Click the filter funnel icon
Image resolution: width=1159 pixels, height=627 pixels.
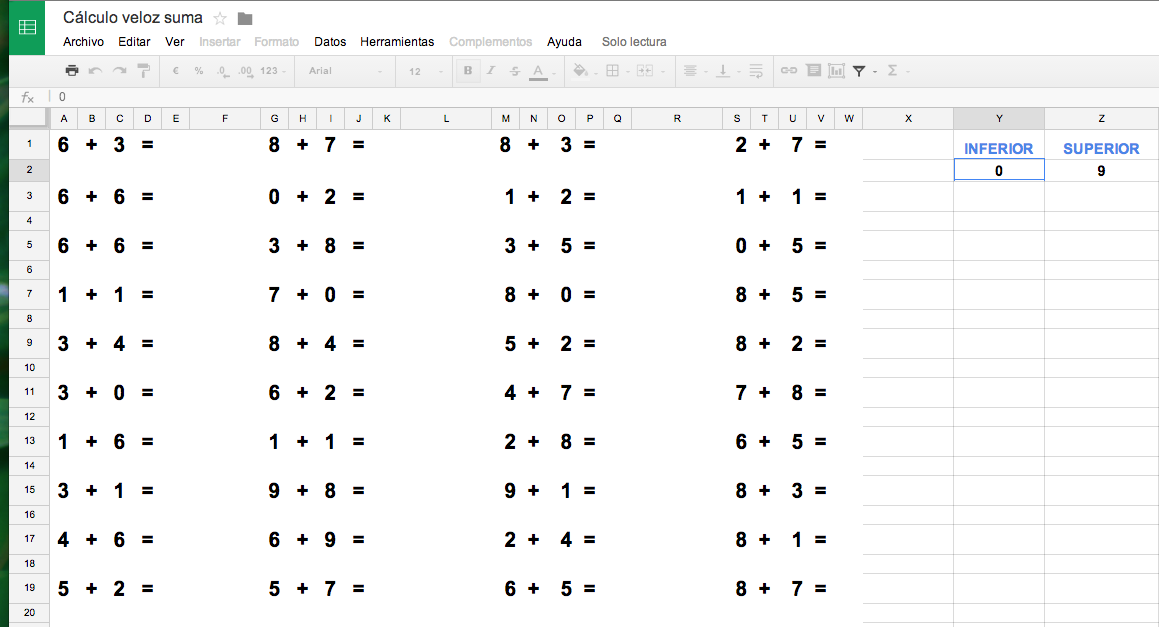click(x=859, y=71)
